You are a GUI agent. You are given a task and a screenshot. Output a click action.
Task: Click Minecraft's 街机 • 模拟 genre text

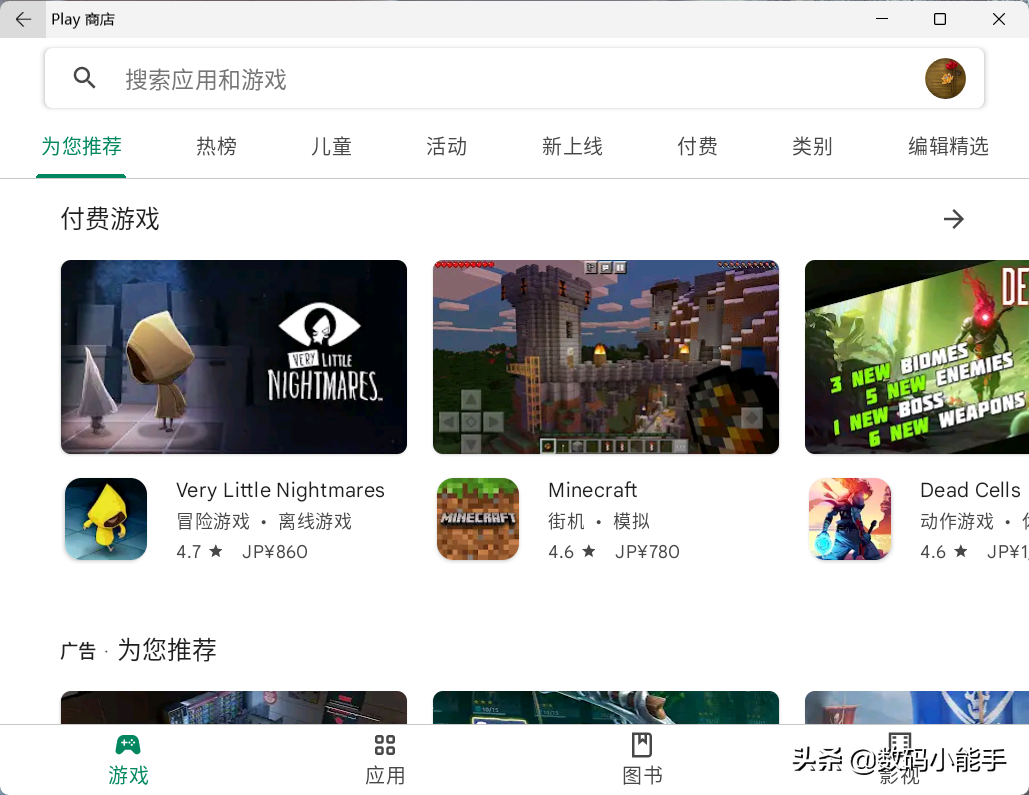tap(599, 521)
